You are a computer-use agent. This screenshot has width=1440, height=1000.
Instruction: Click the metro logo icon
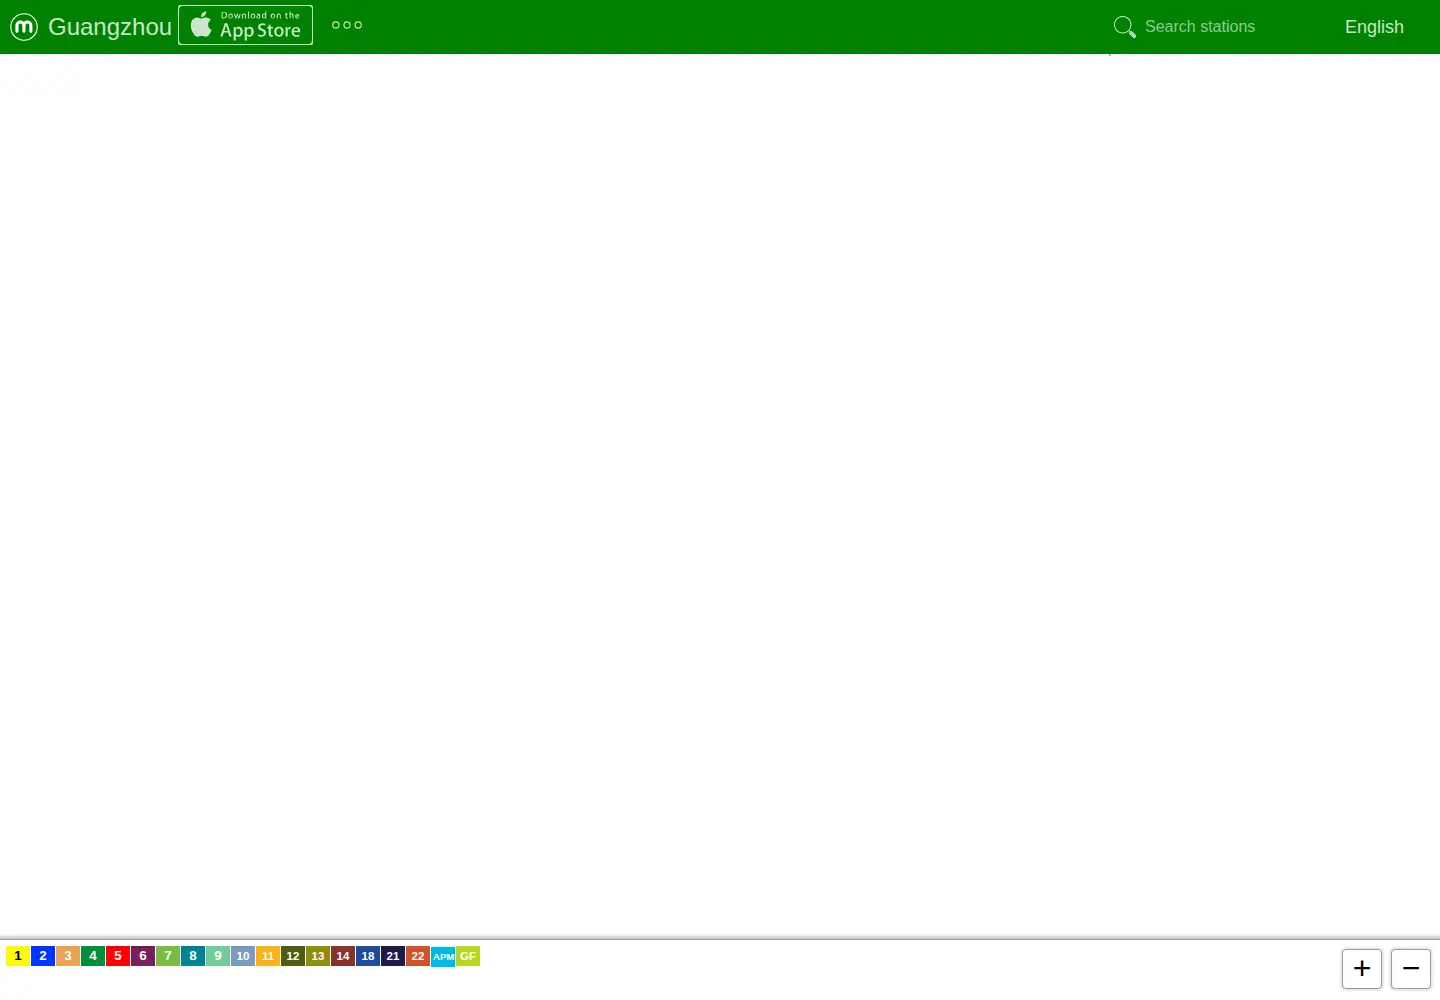click(24, 26)
